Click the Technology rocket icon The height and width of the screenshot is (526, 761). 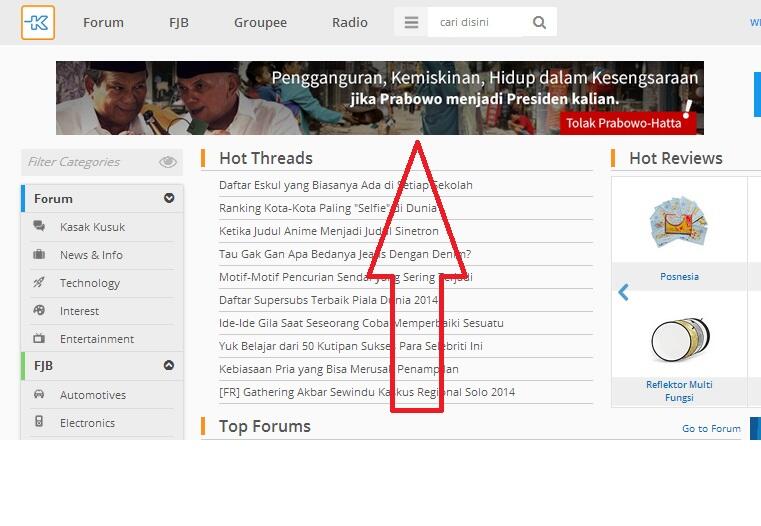(x=39, y=282)
